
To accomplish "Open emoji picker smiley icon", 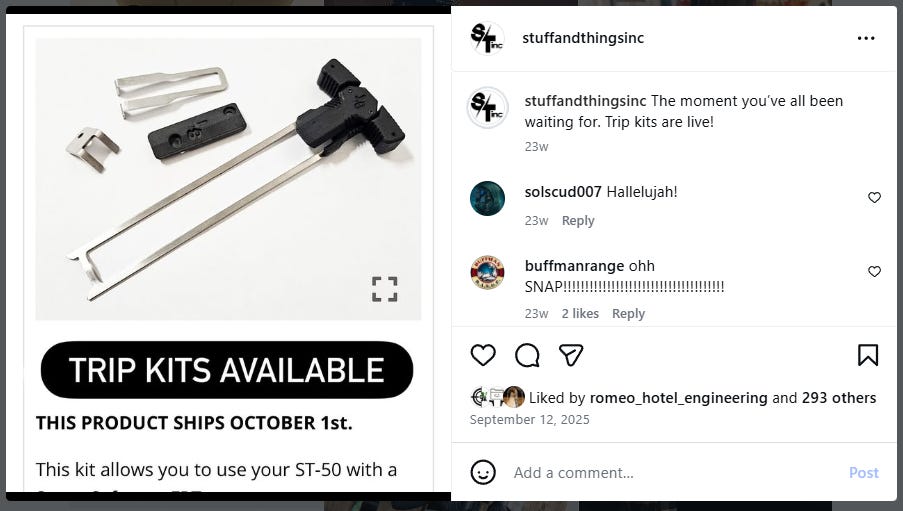I will pos(483,472).
